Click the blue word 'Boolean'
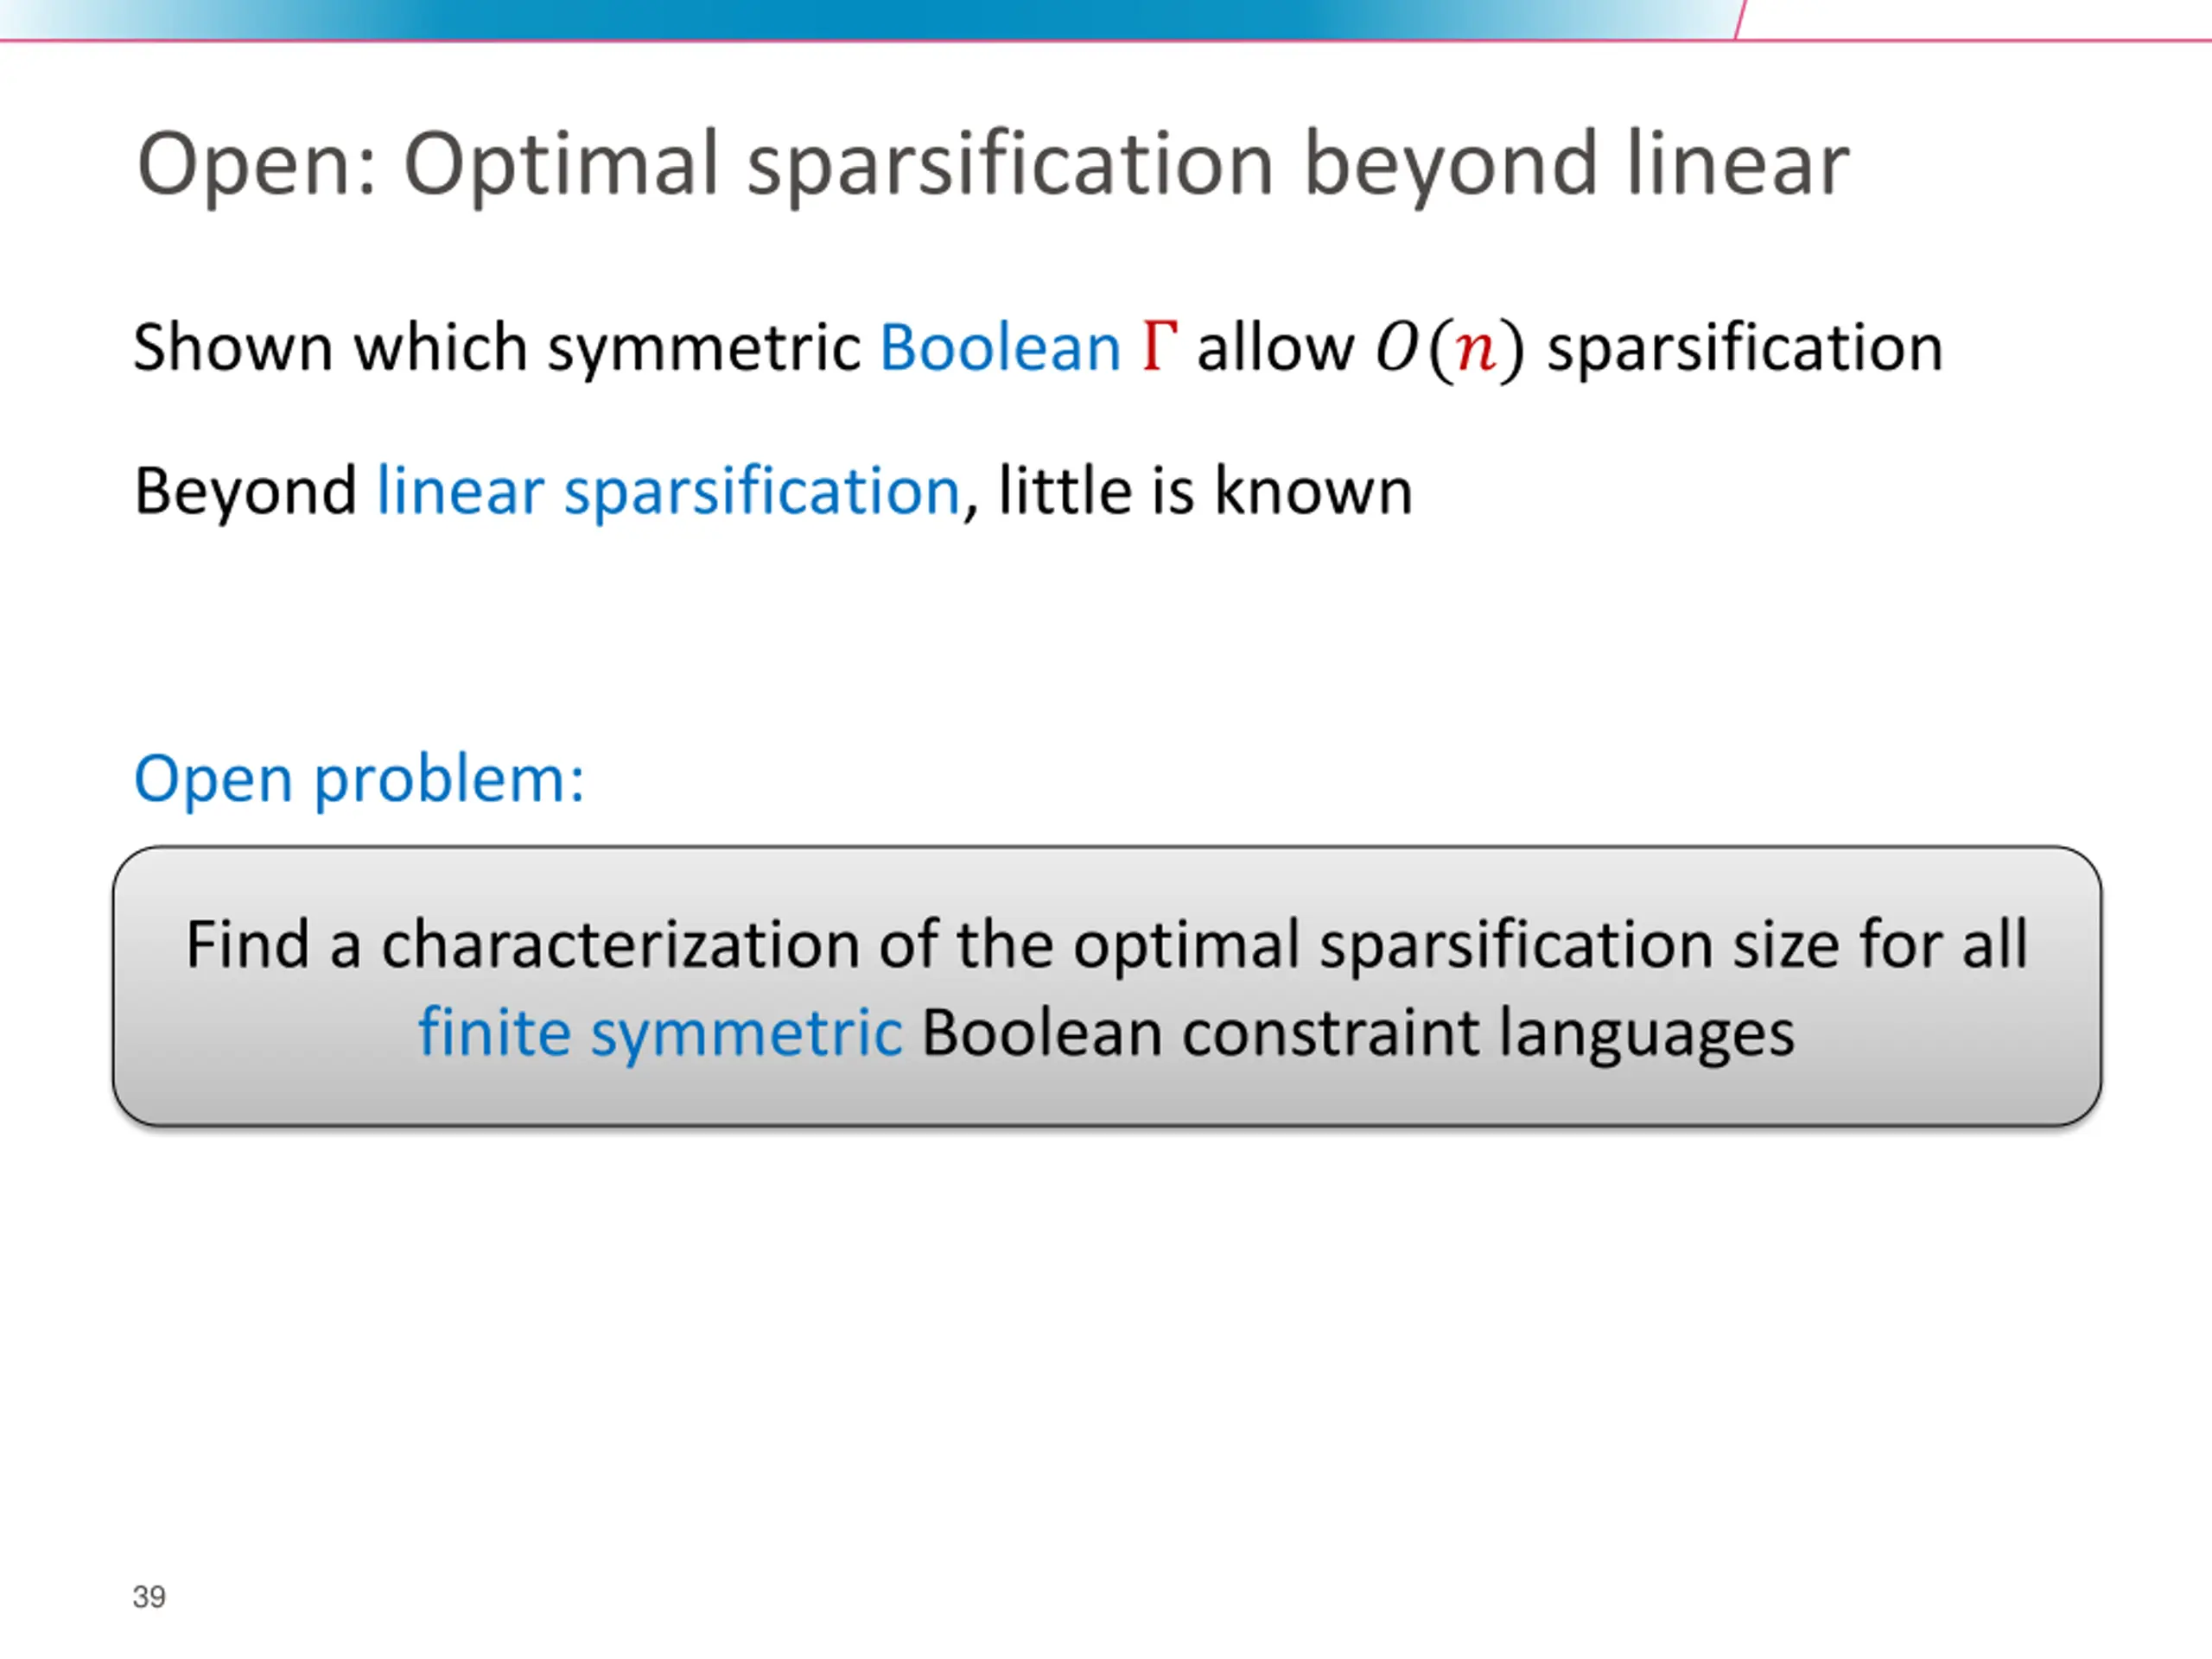This screenshot has height=1659, width=2212. tap(999, 348)
